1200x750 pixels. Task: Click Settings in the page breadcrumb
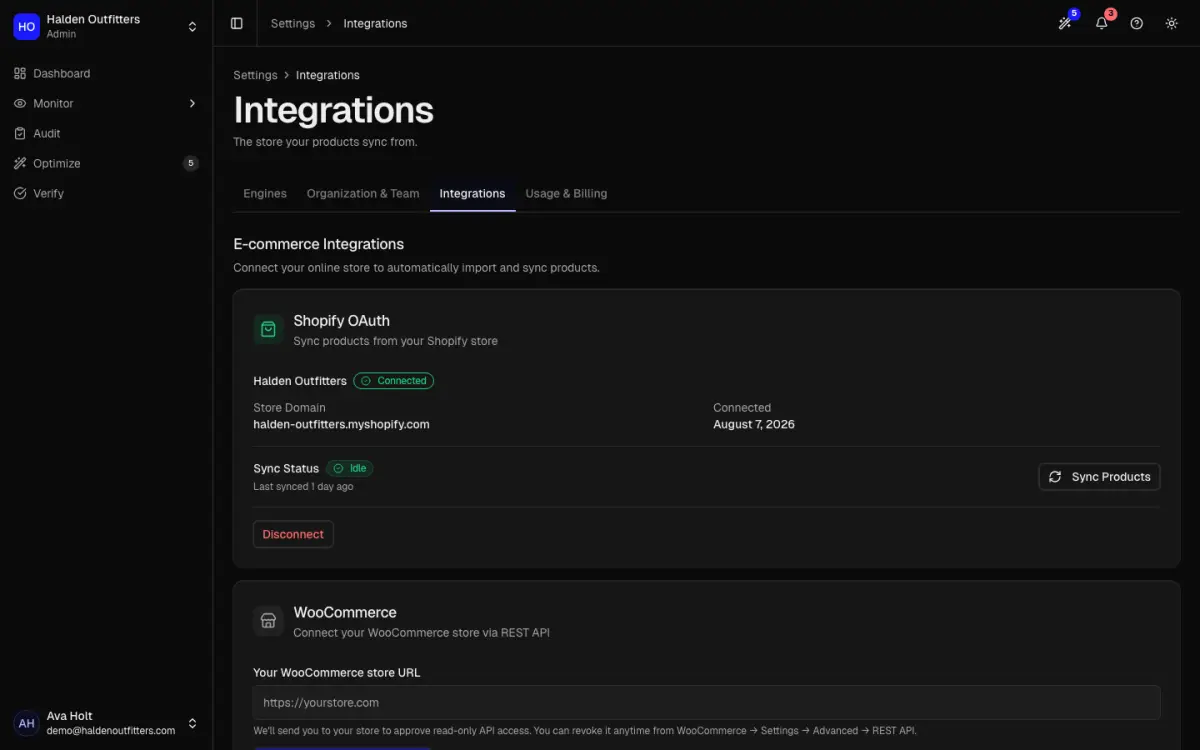[255, 75]
